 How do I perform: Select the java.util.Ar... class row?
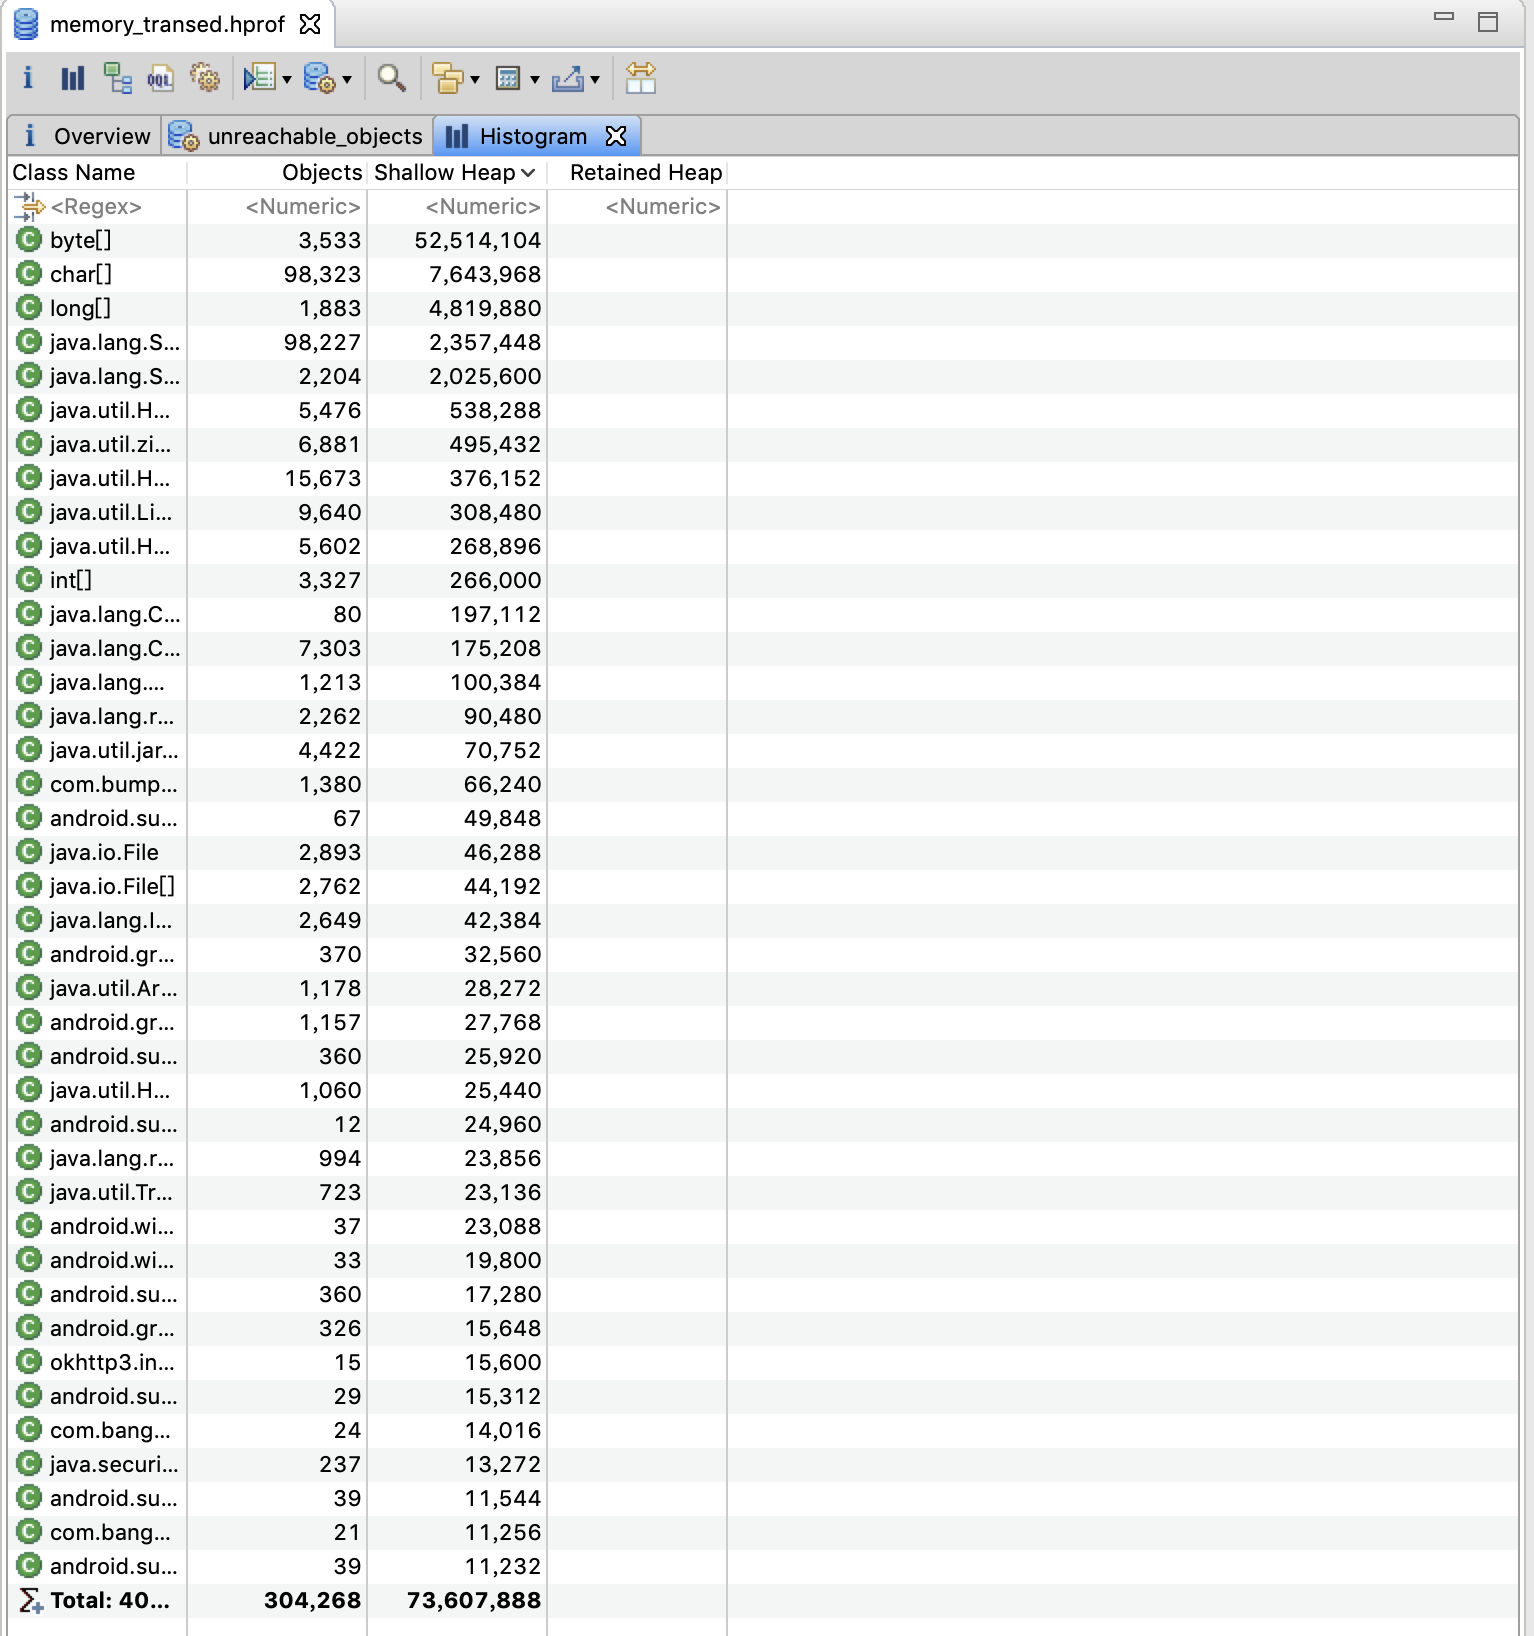point(763,988)
